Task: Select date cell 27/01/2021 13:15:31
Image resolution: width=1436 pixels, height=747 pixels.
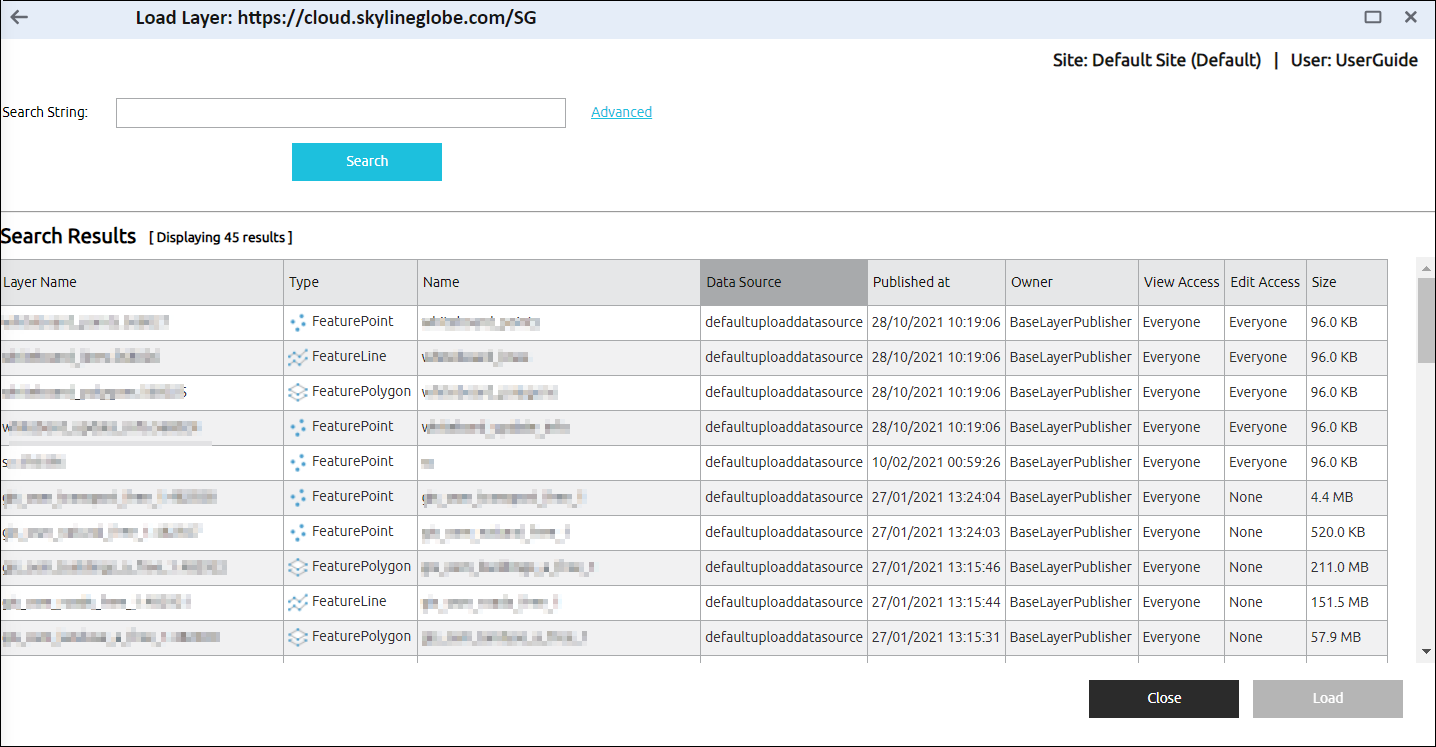Action: tap(936, 637)
